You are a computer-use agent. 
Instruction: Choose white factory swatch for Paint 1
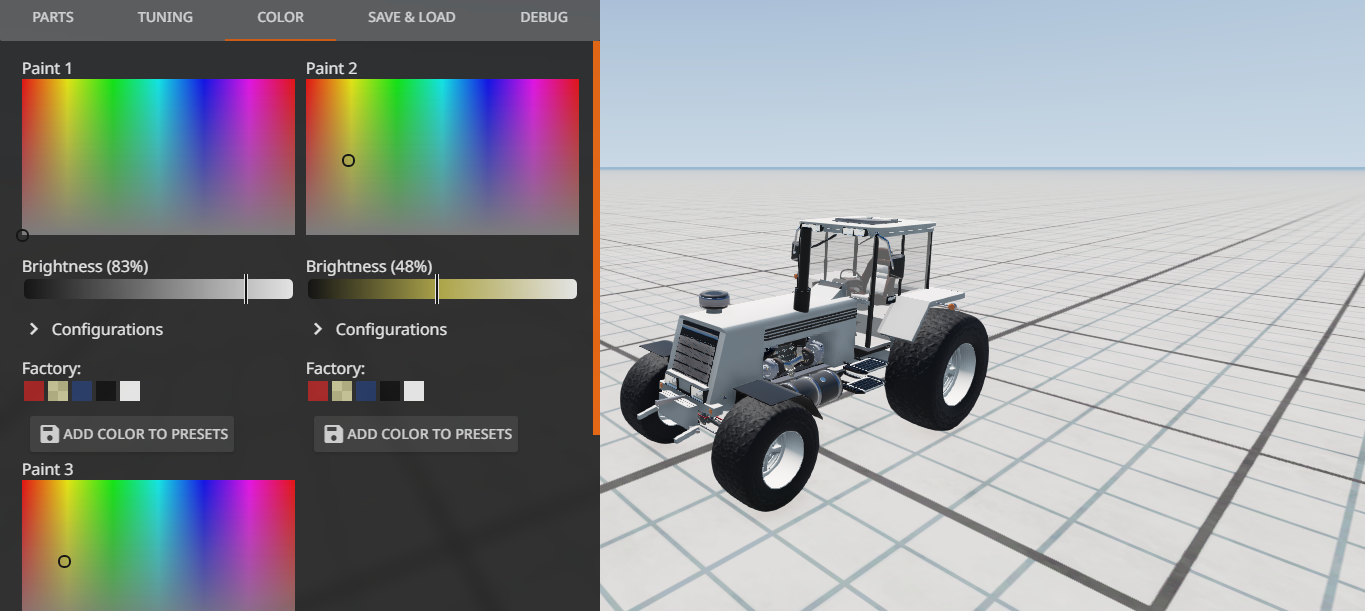point(130,391)
